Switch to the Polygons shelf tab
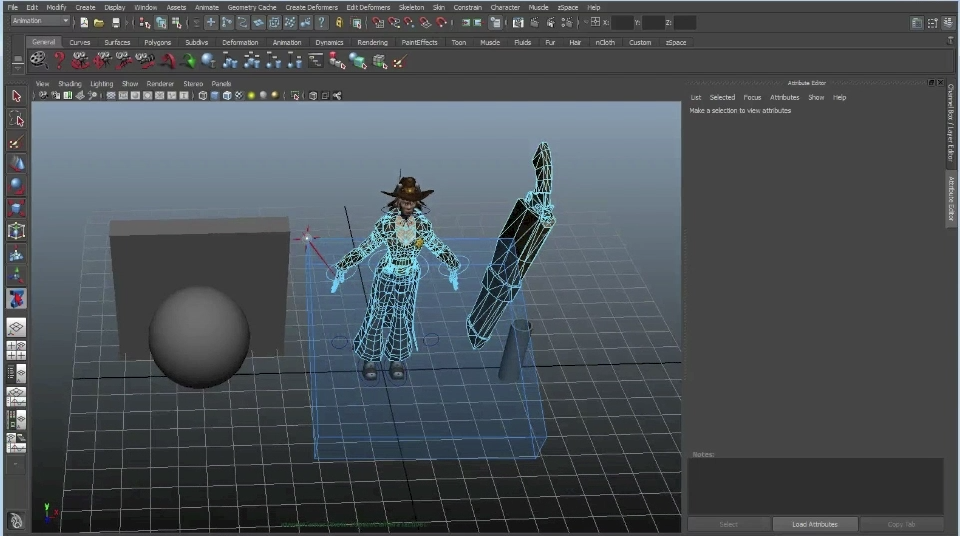Viewport: 960px width, 536px height. coord(157,42)
